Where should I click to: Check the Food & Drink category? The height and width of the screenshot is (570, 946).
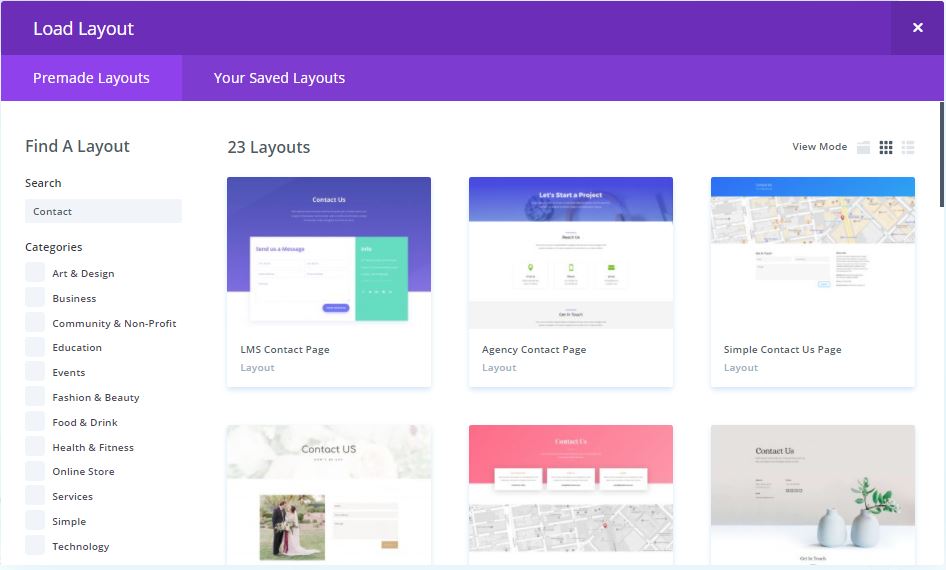pyautogui.click(x=35, y=422)
